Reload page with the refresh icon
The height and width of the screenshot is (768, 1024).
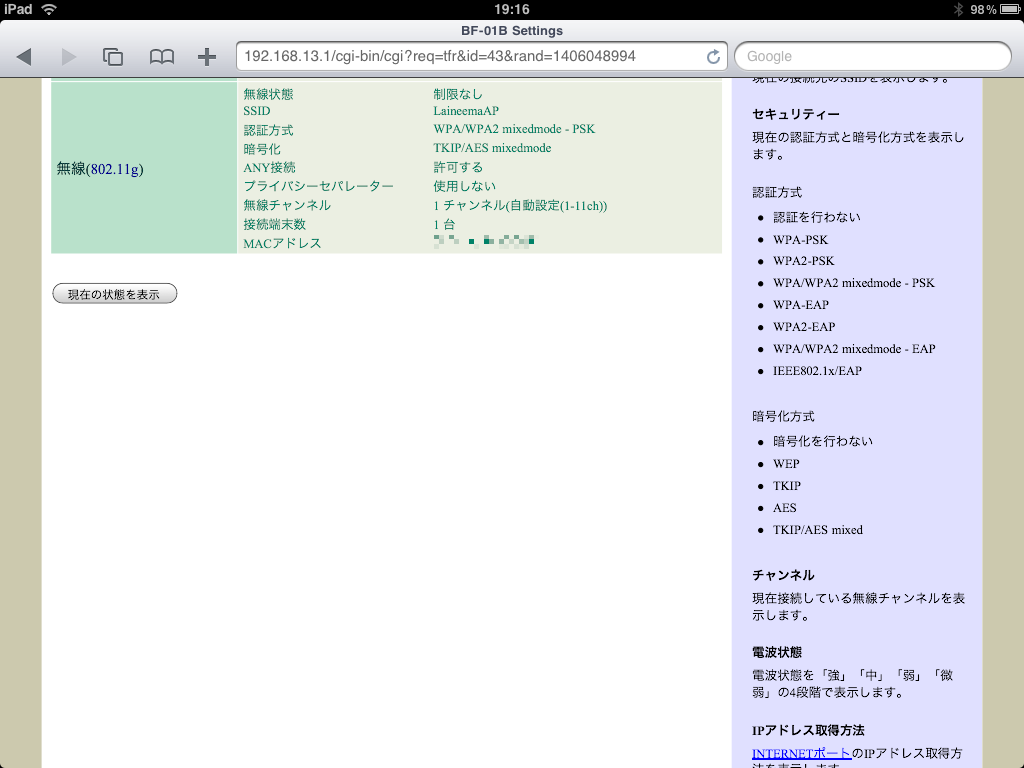713,57
